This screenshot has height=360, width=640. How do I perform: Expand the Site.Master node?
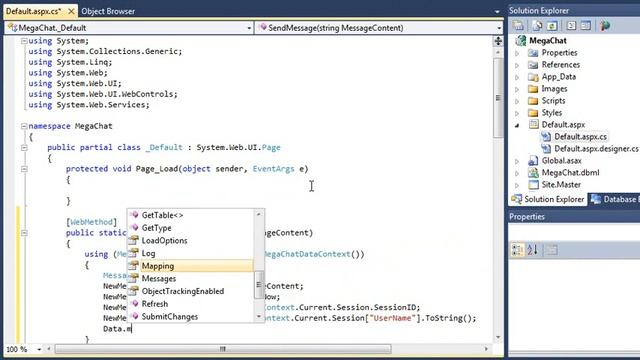coord(517,185)
